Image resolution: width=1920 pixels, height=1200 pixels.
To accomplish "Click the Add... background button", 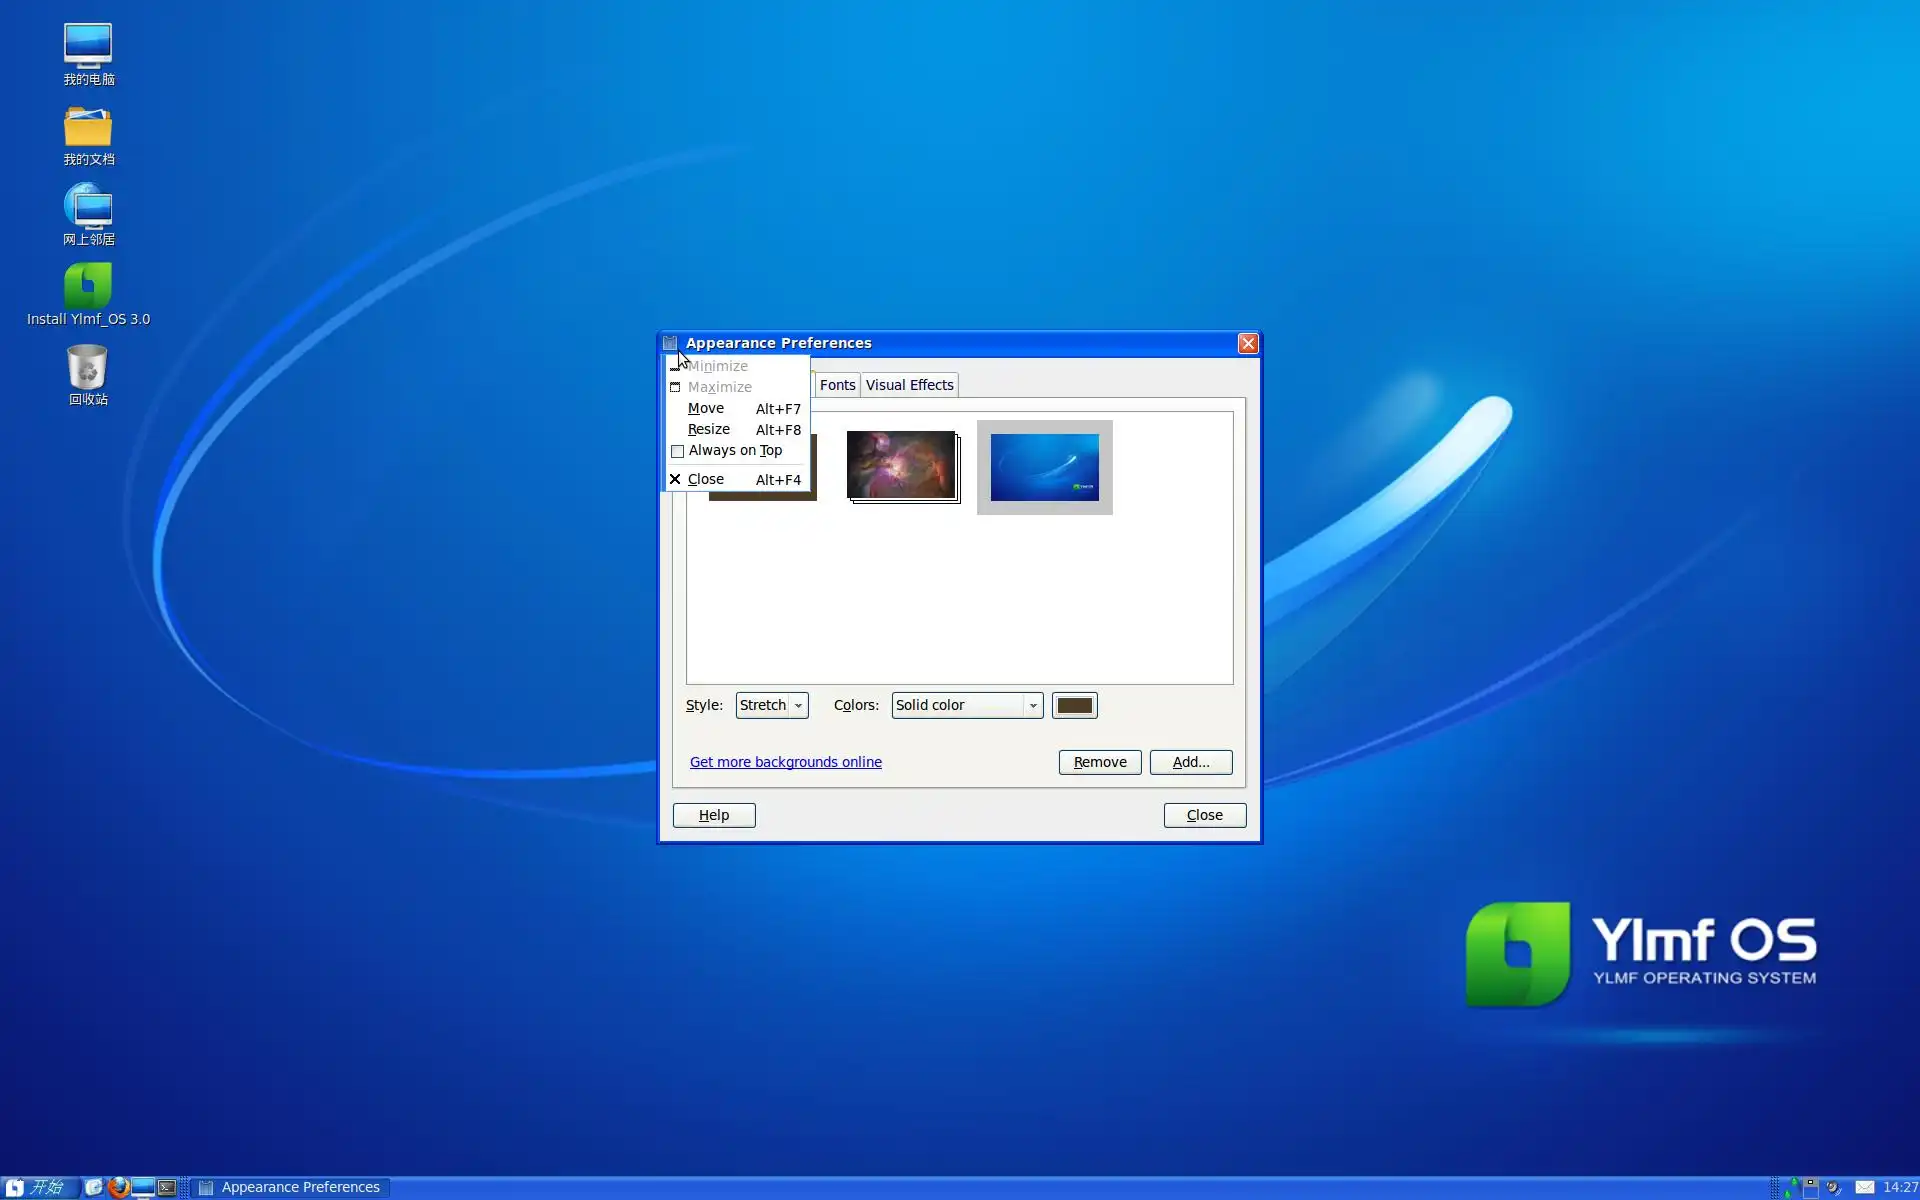I will [1190, 762].
